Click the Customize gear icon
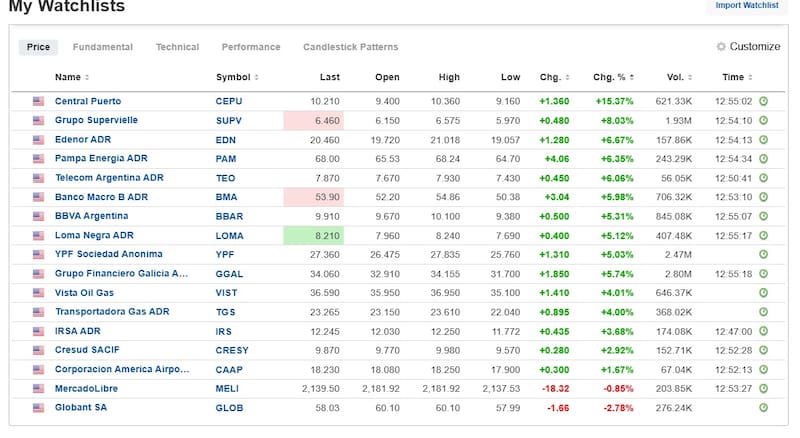The width and height of the screenshot is (800, 438). (721, 47)
